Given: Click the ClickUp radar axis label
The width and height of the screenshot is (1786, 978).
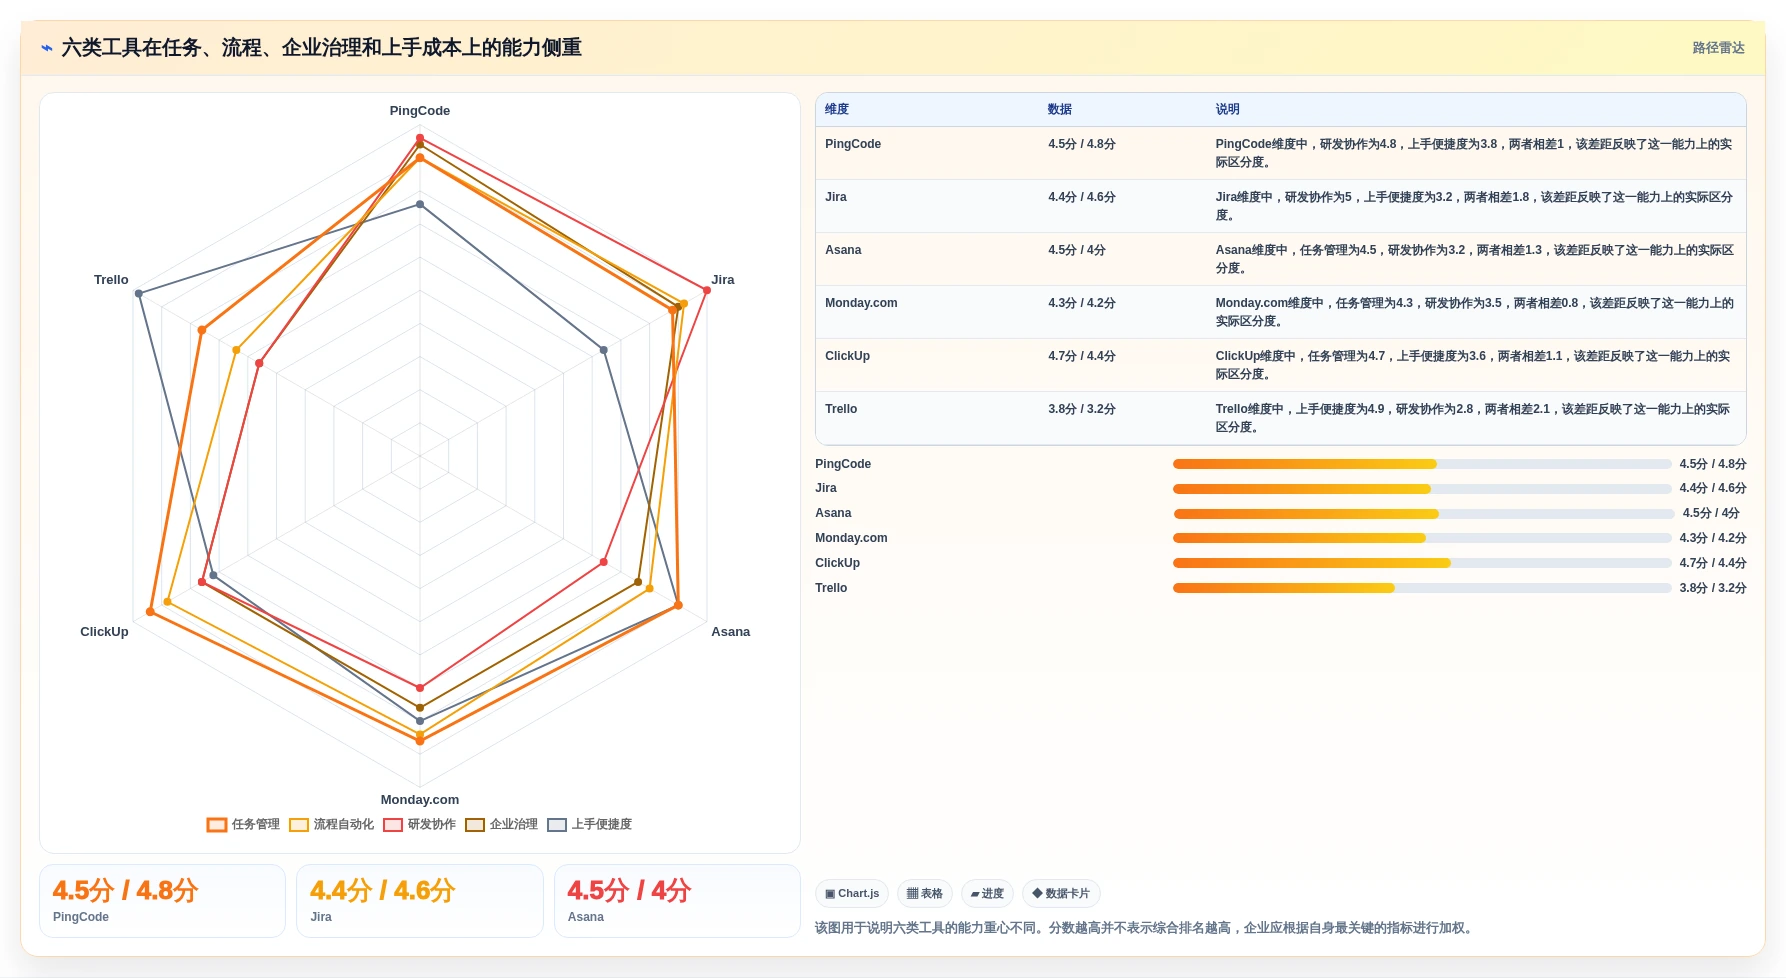Looking at the screenshot, I should 104,632.
